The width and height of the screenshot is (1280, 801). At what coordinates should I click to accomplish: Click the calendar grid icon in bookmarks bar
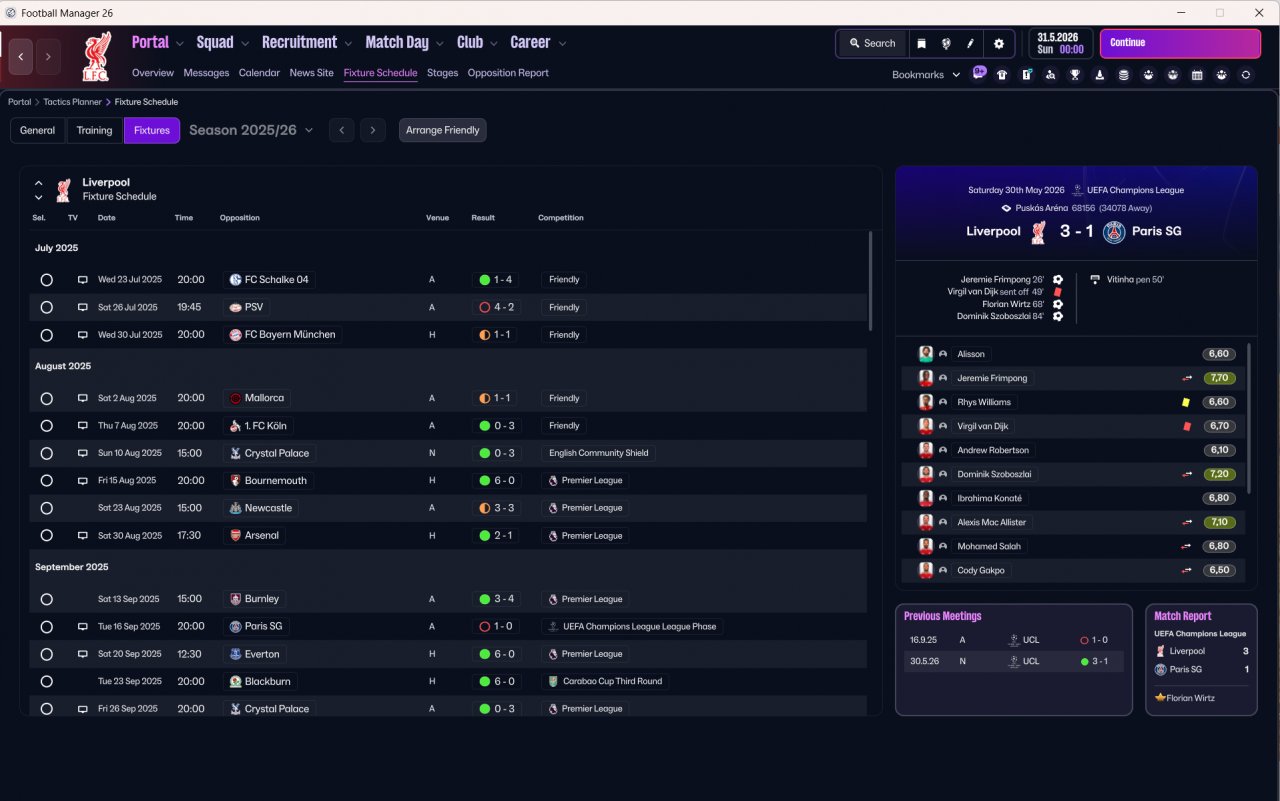(x=1197, y=75)
